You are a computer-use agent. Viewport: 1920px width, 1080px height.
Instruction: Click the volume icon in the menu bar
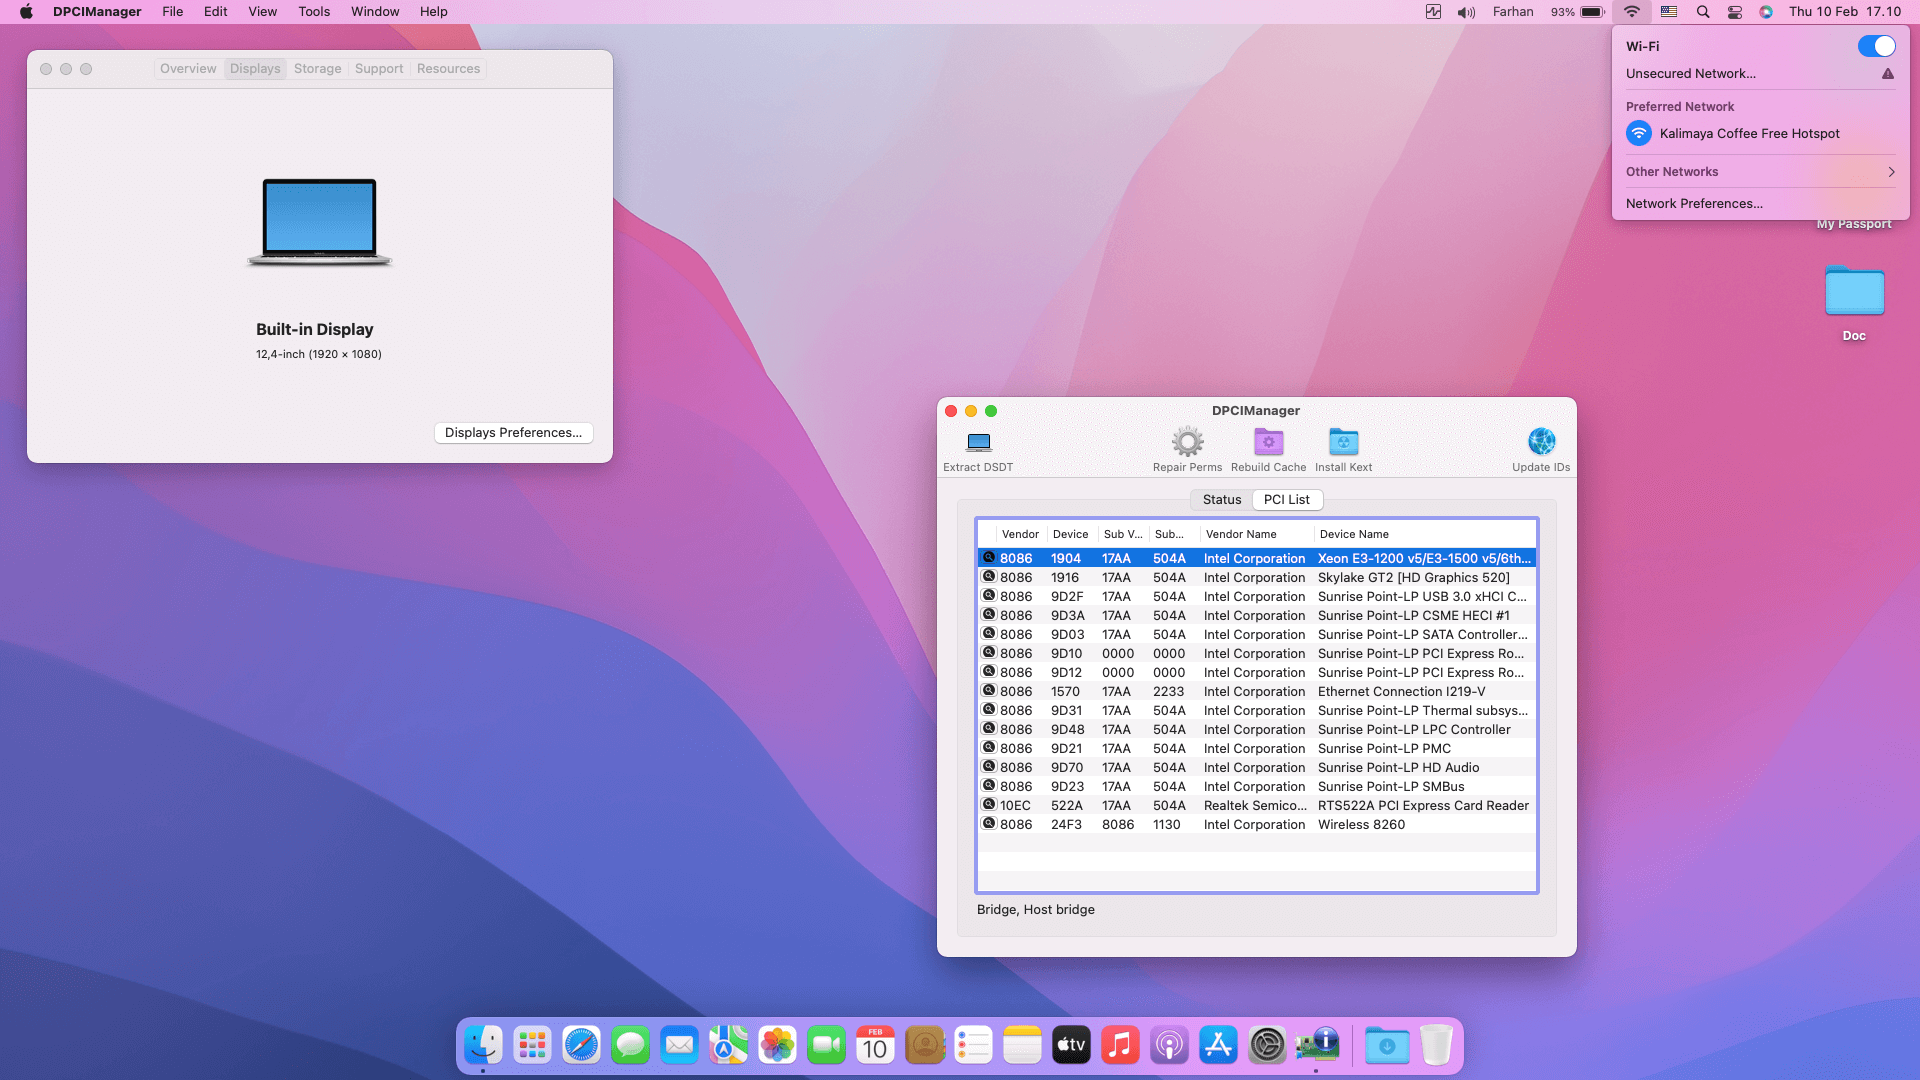1466,12
